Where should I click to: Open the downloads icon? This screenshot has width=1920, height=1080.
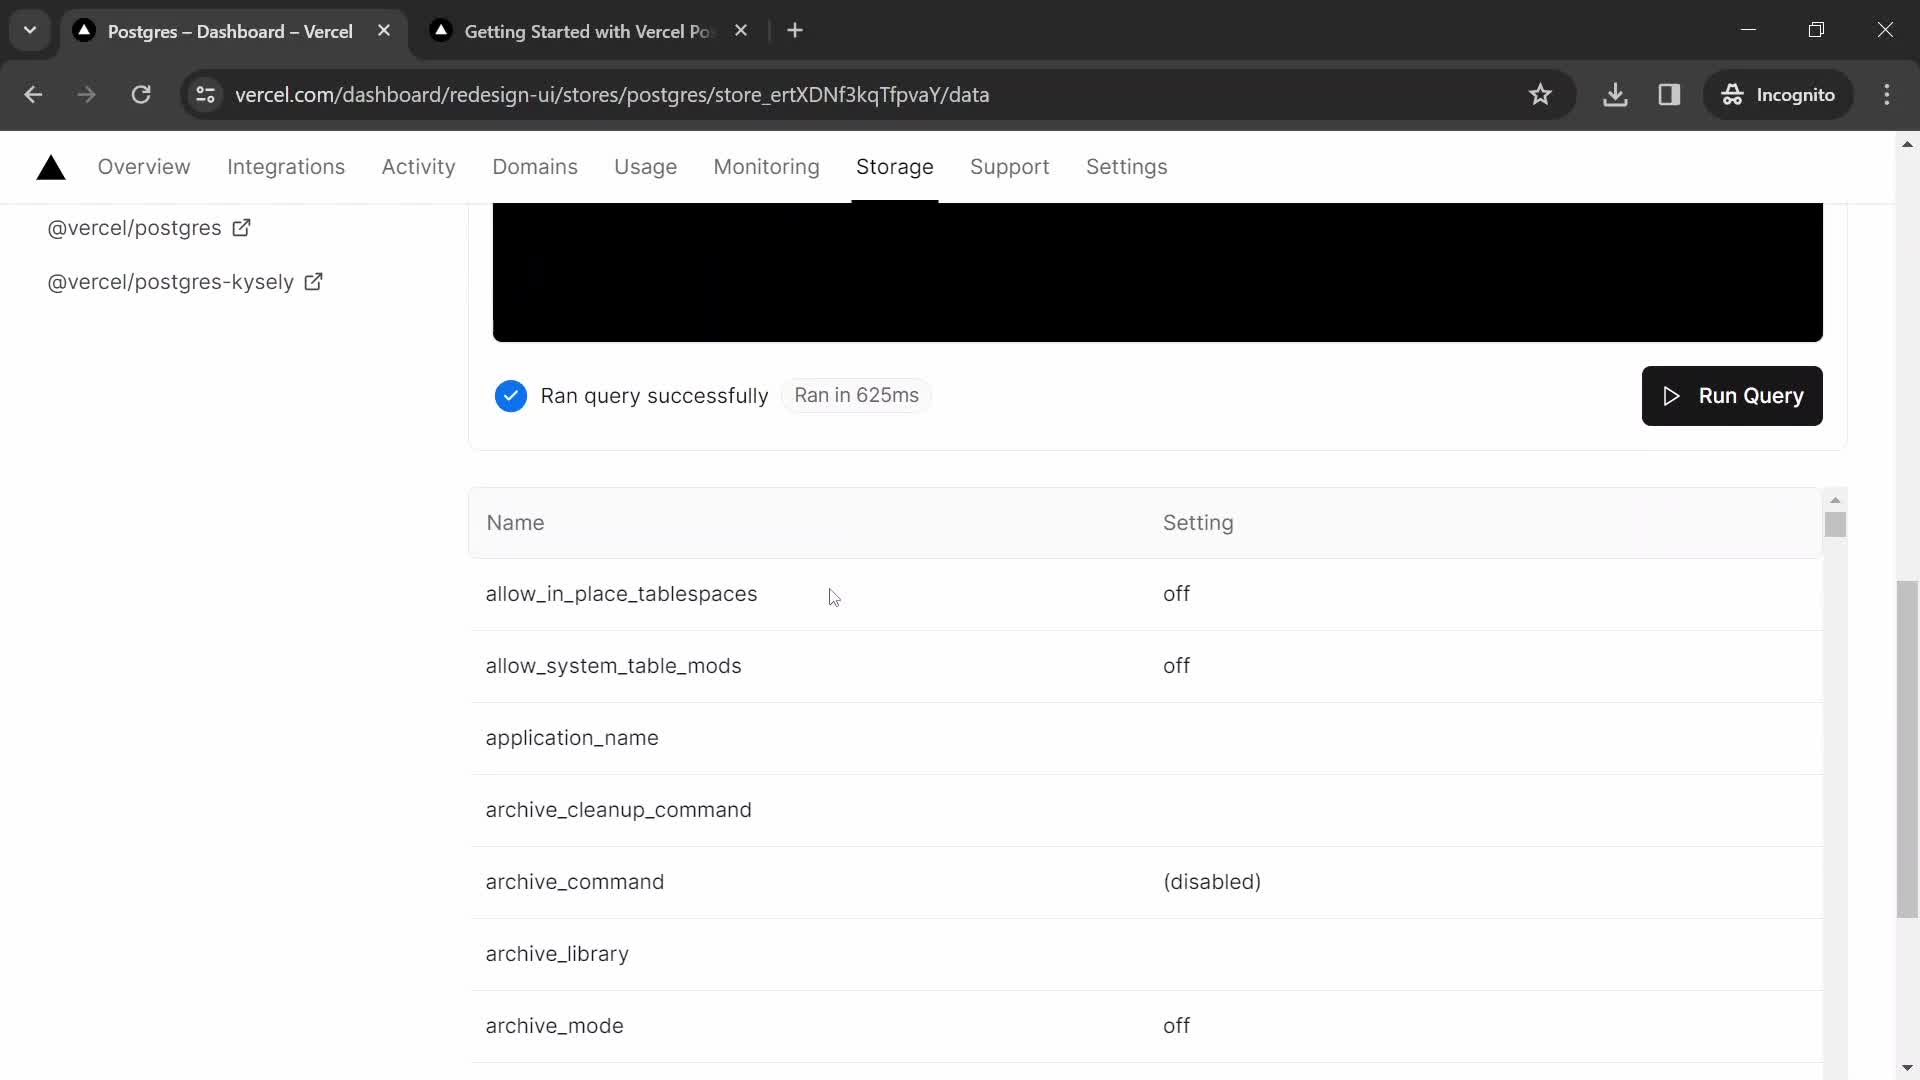(x=1615, y=95)
